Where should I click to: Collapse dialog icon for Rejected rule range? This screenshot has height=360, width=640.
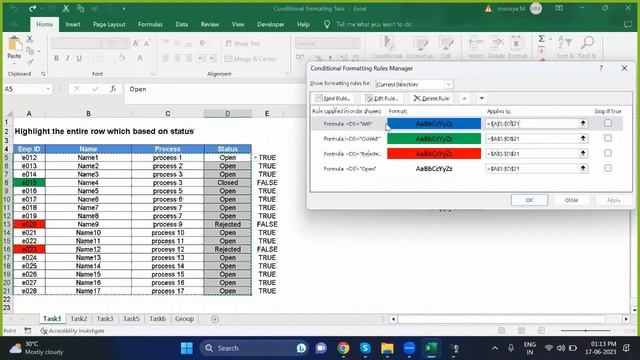point(583,153)
